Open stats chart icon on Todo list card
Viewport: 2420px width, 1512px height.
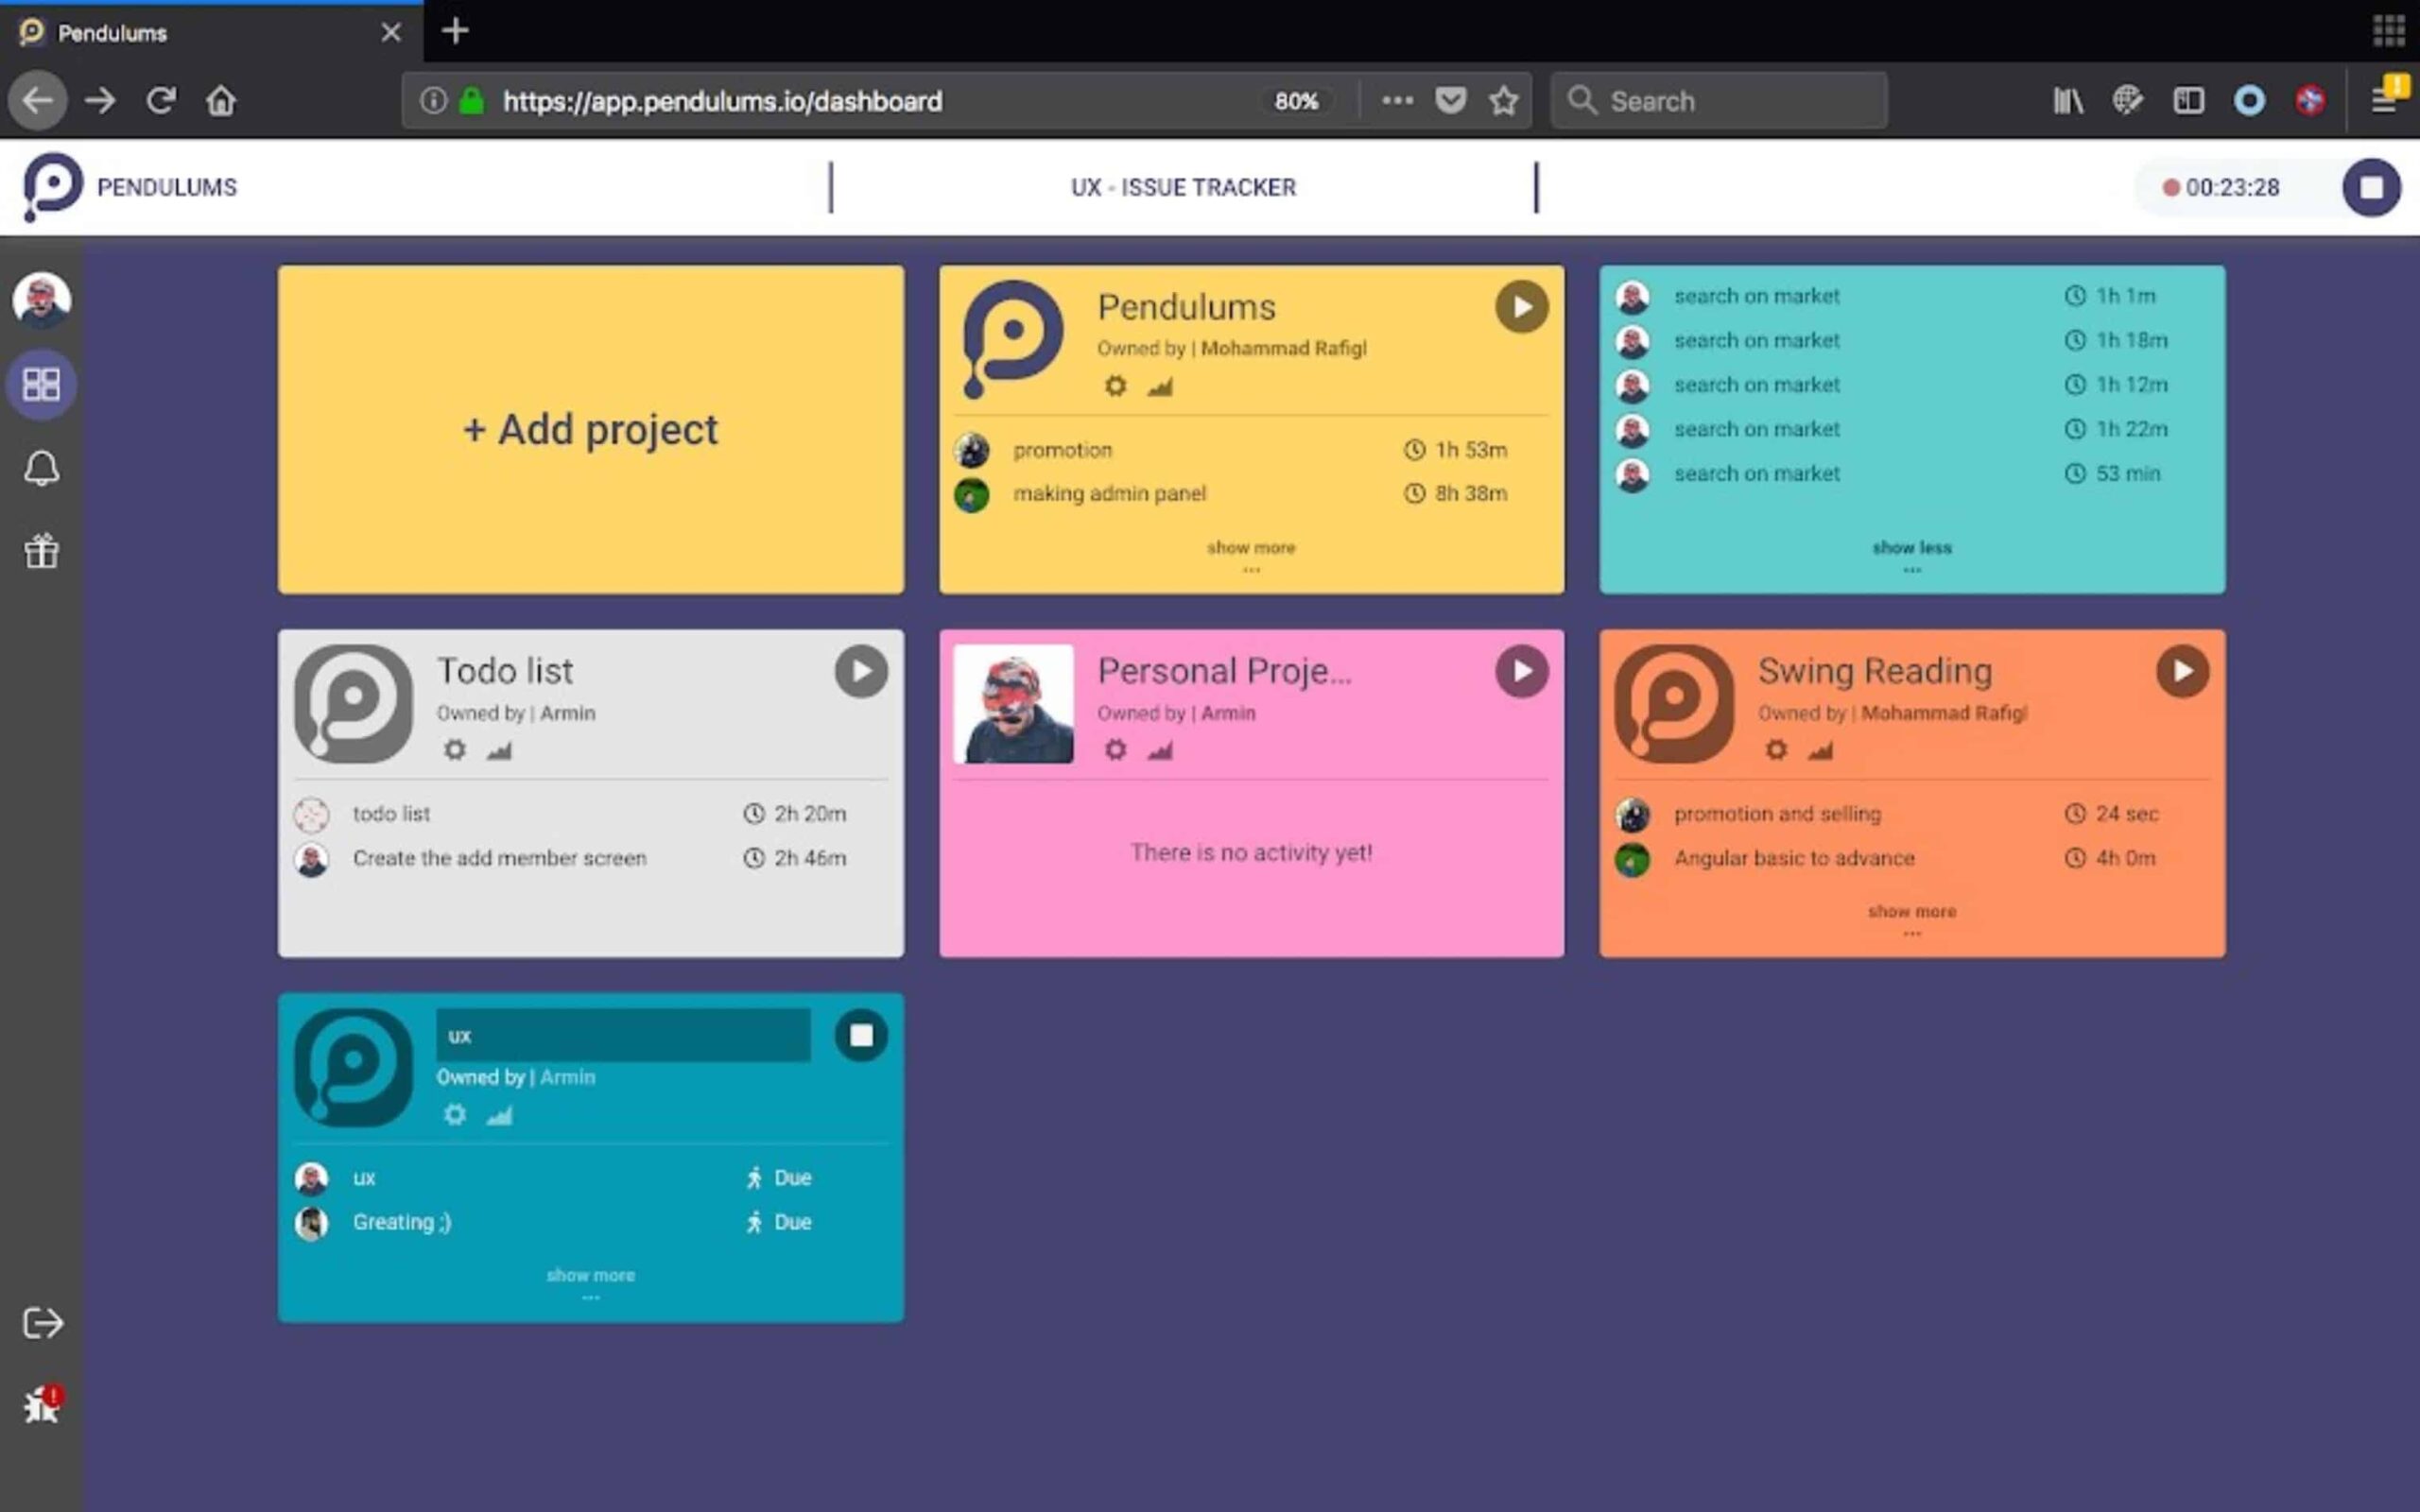[499, 751]
